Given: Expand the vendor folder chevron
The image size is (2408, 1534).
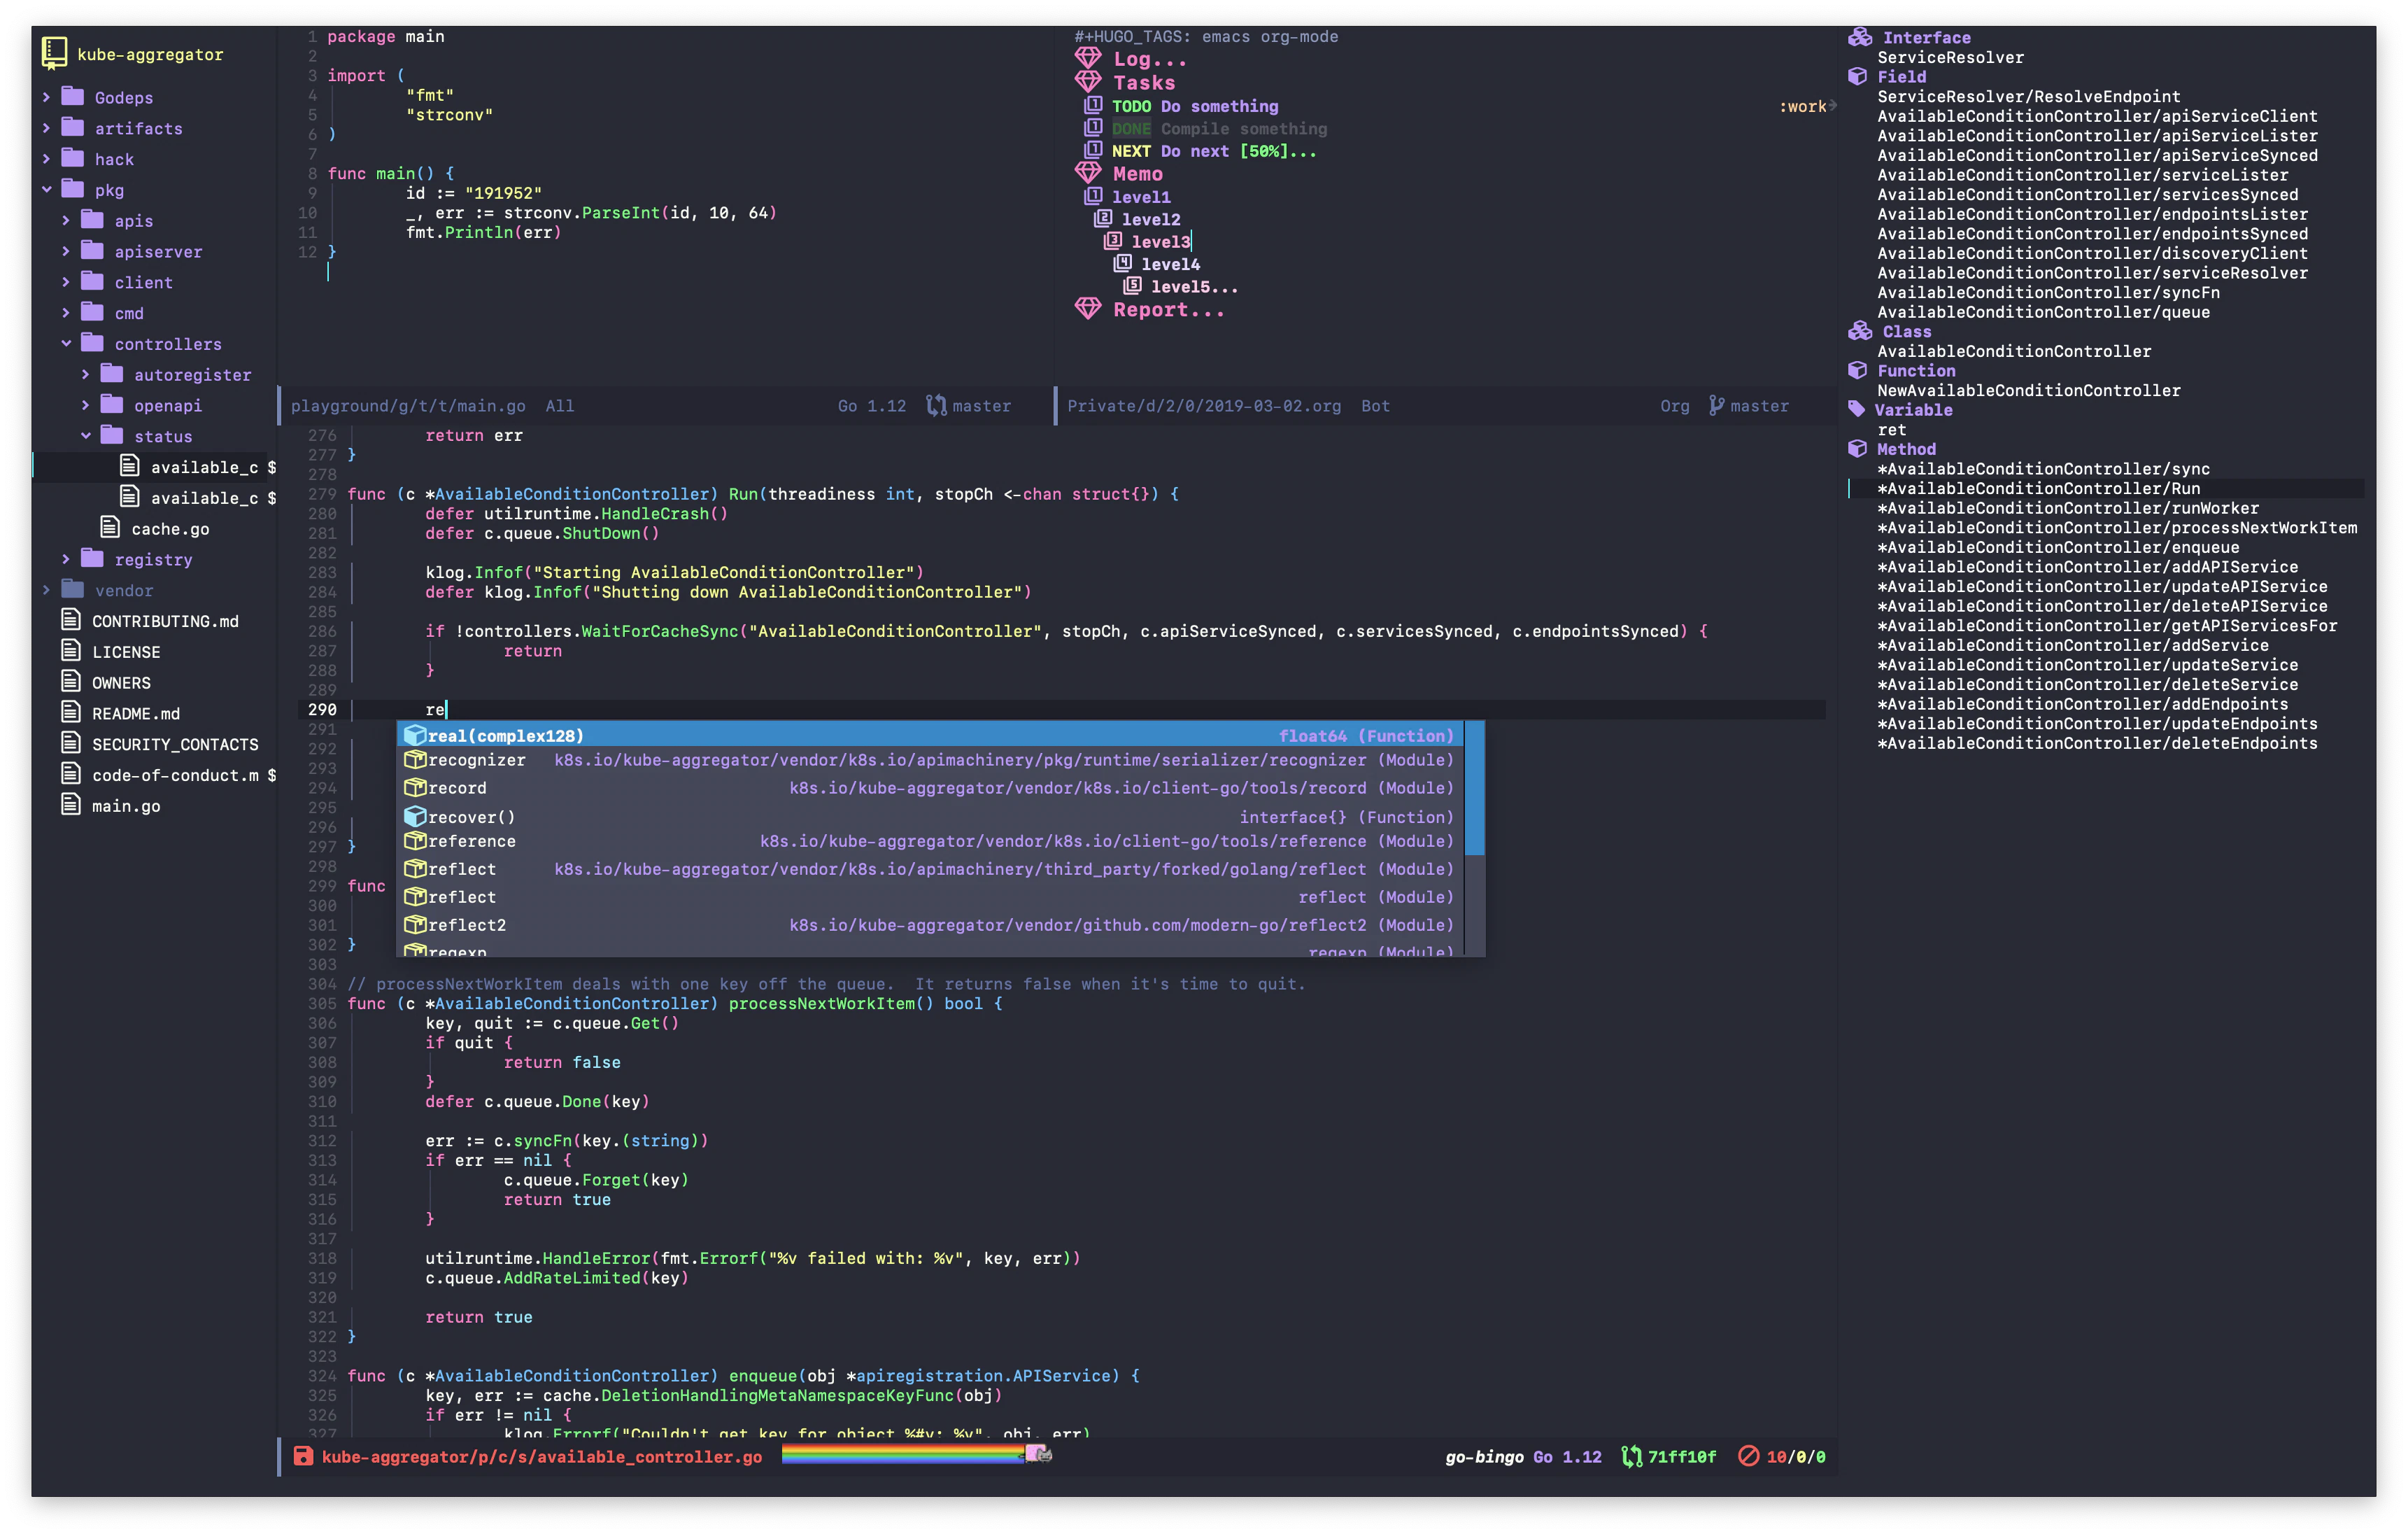Looking at the screenshot, I should coord(46,590).
